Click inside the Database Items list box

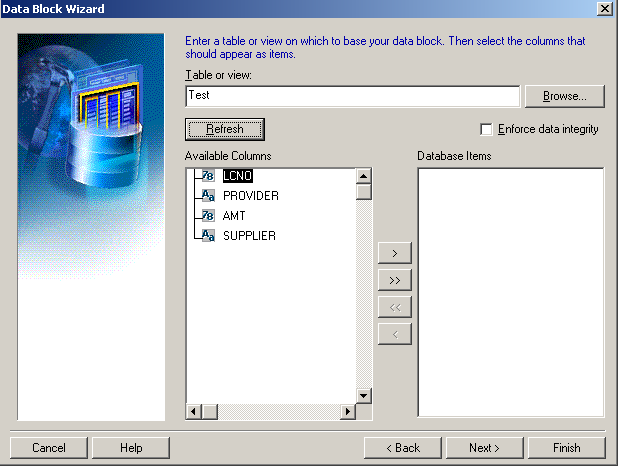tap(511, 292)
